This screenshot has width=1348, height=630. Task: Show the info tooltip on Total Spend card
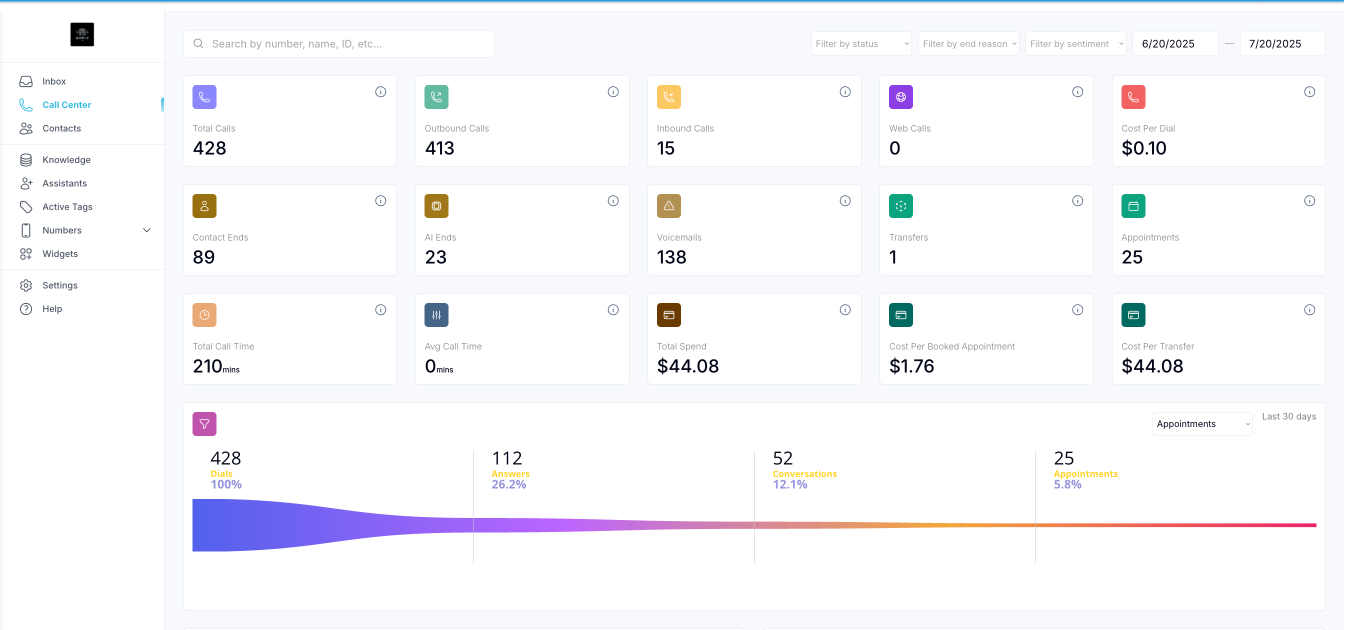[845, 309]
